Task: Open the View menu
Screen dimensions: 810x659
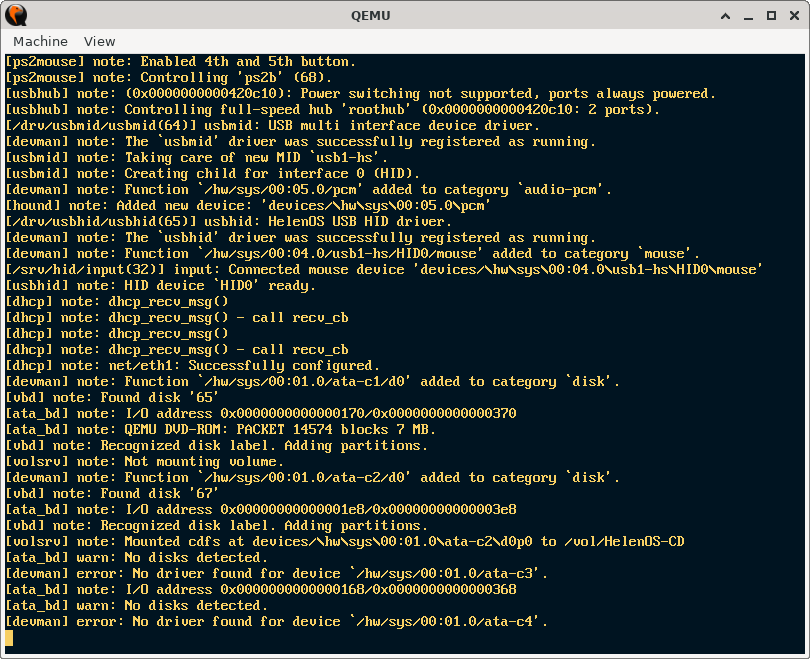Action: coord(99,41)
